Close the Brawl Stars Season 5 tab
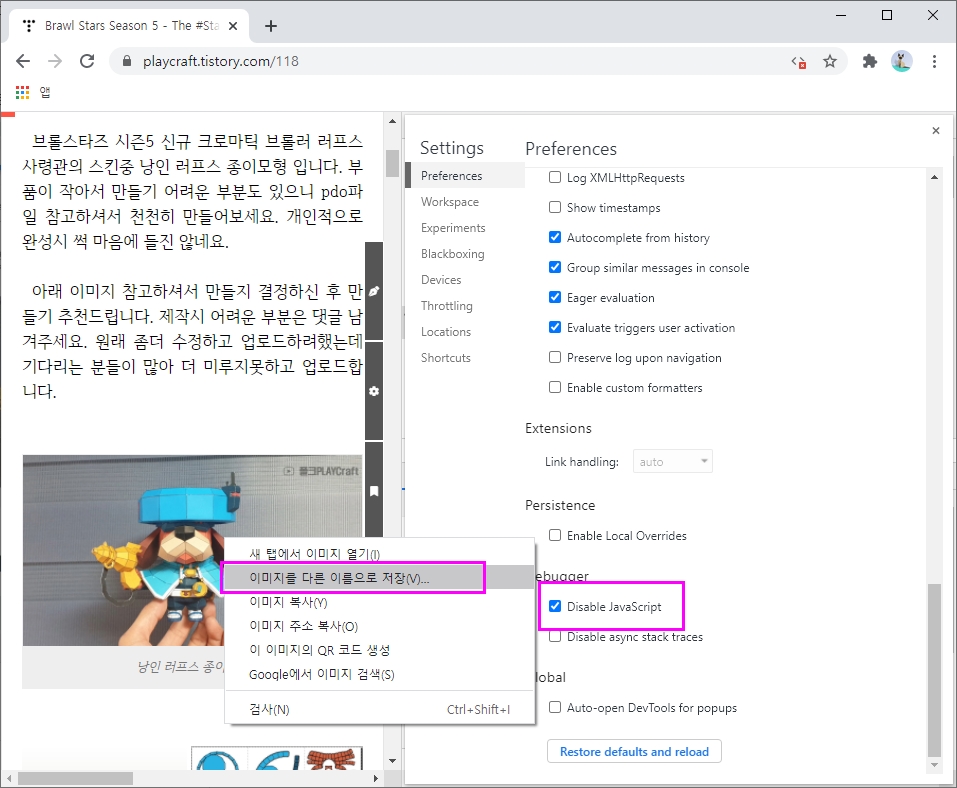Viewport: 957px width, 788px height. tap(233, 26)
